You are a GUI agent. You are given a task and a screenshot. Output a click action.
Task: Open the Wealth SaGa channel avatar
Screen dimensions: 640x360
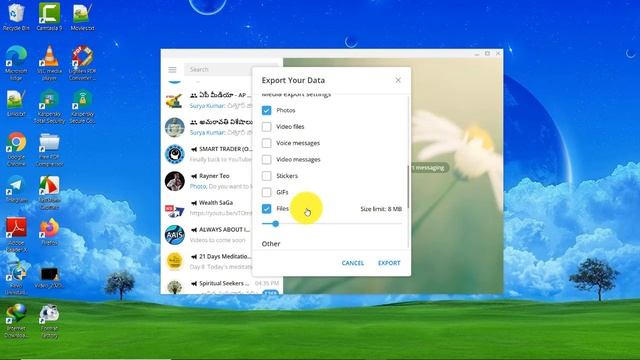pyautogui.click(x=175, y=208)
